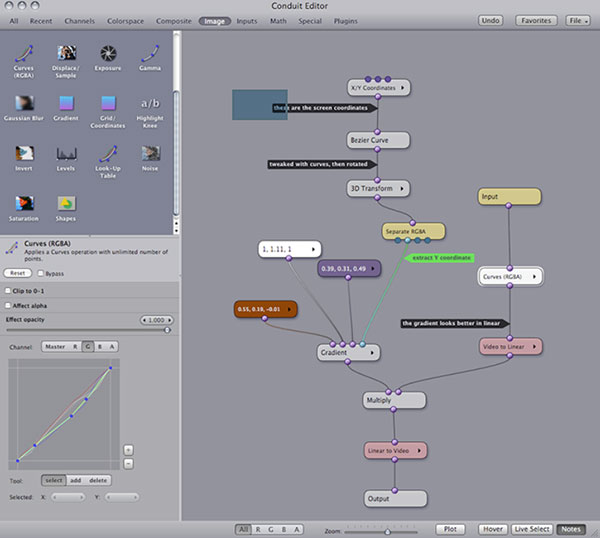Choose the Grid/Coordinates node icon
The width and height of the screenshot is (600, 538).
108,103
